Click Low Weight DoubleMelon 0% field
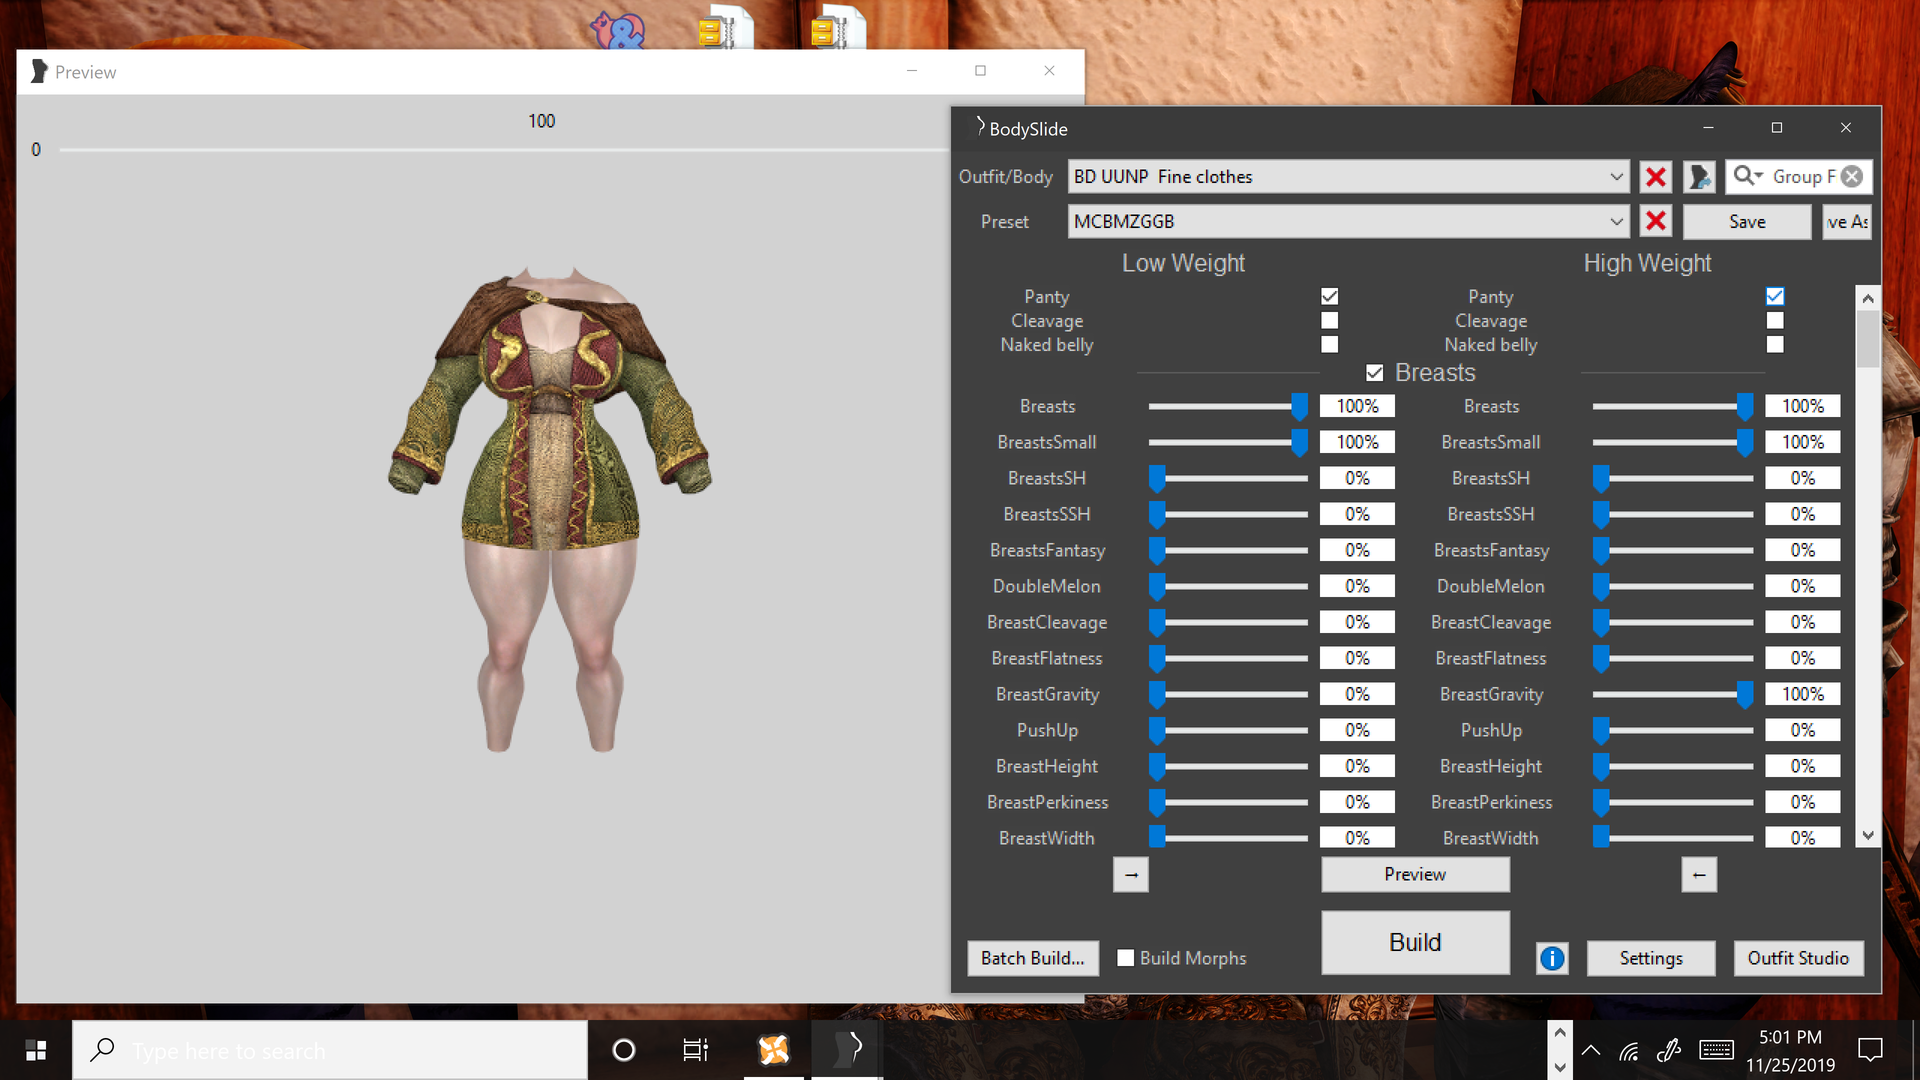1920x1080 pixels. tap(1357, 586)
